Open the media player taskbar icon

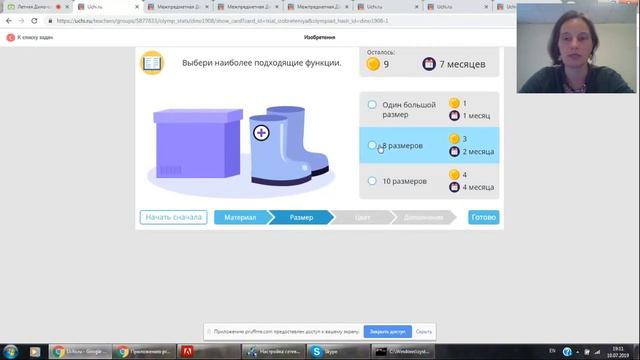[35, 351]
